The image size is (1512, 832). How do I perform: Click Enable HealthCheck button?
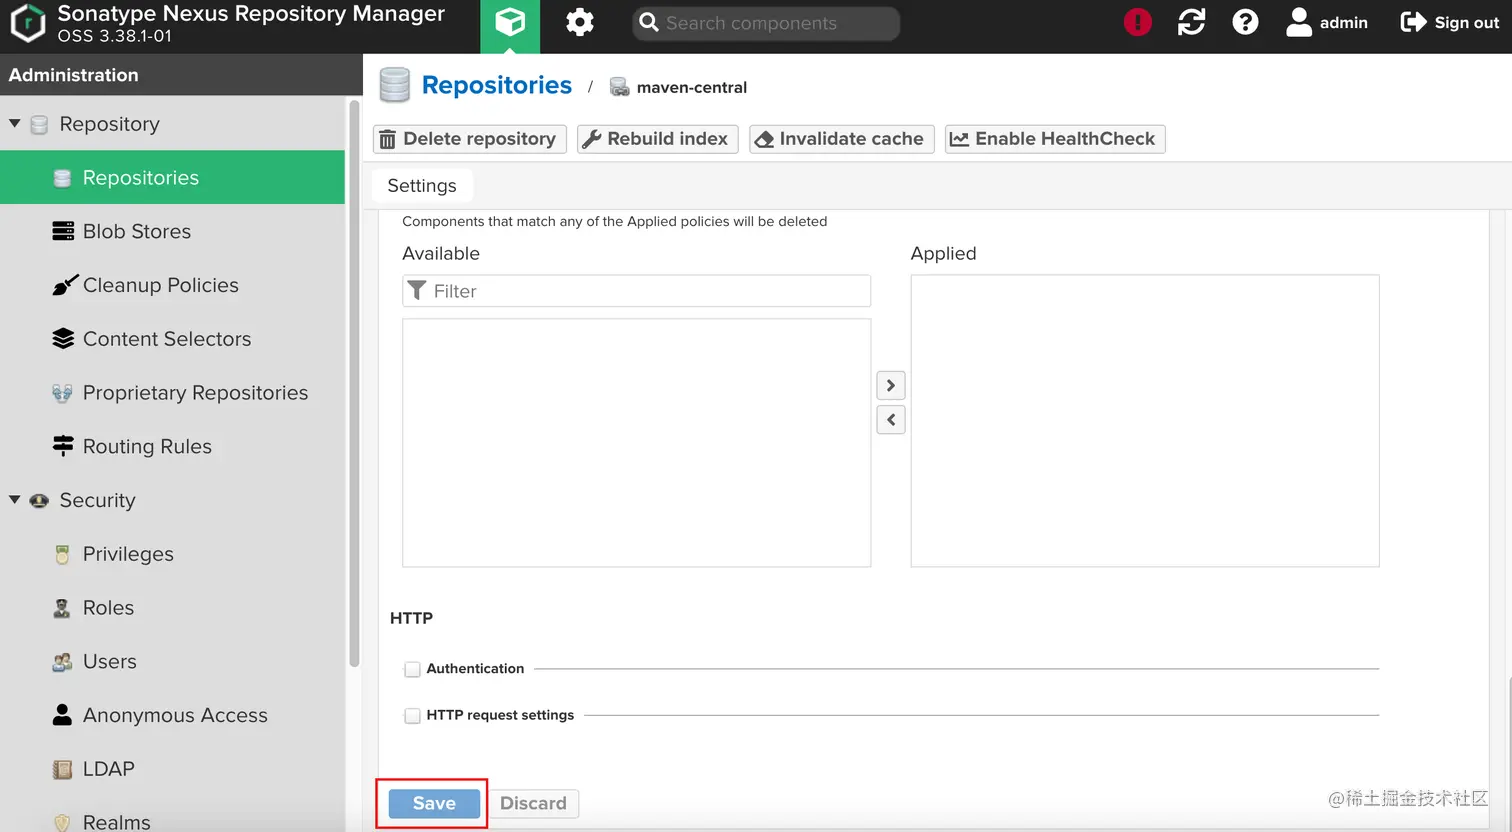point(1055,139)
